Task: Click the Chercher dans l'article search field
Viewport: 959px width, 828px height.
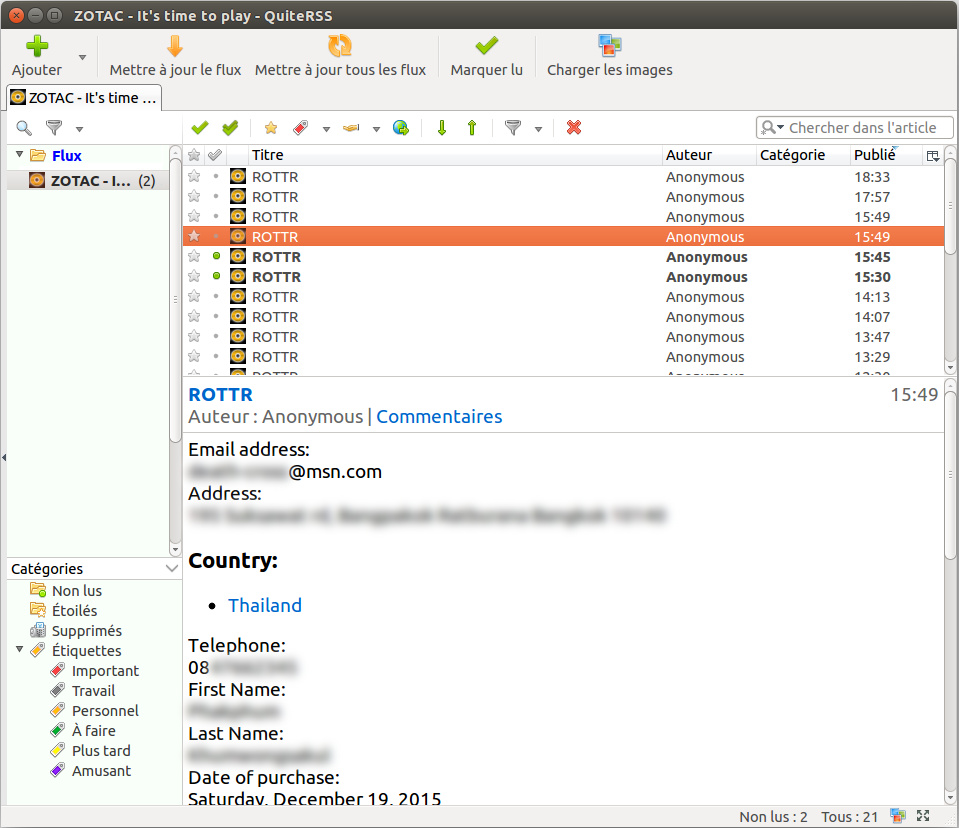Action: [861, 128]
